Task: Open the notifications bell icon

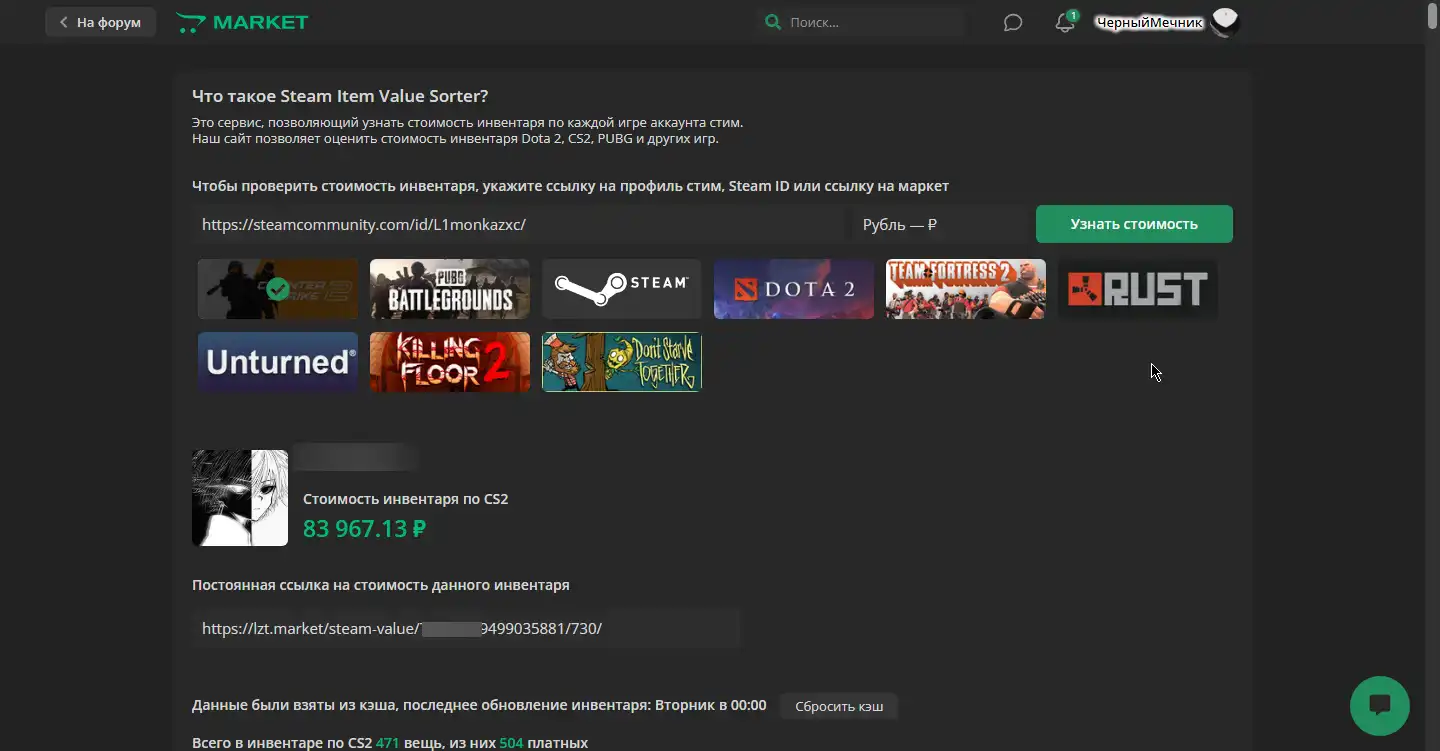Action: (1065, 22)
